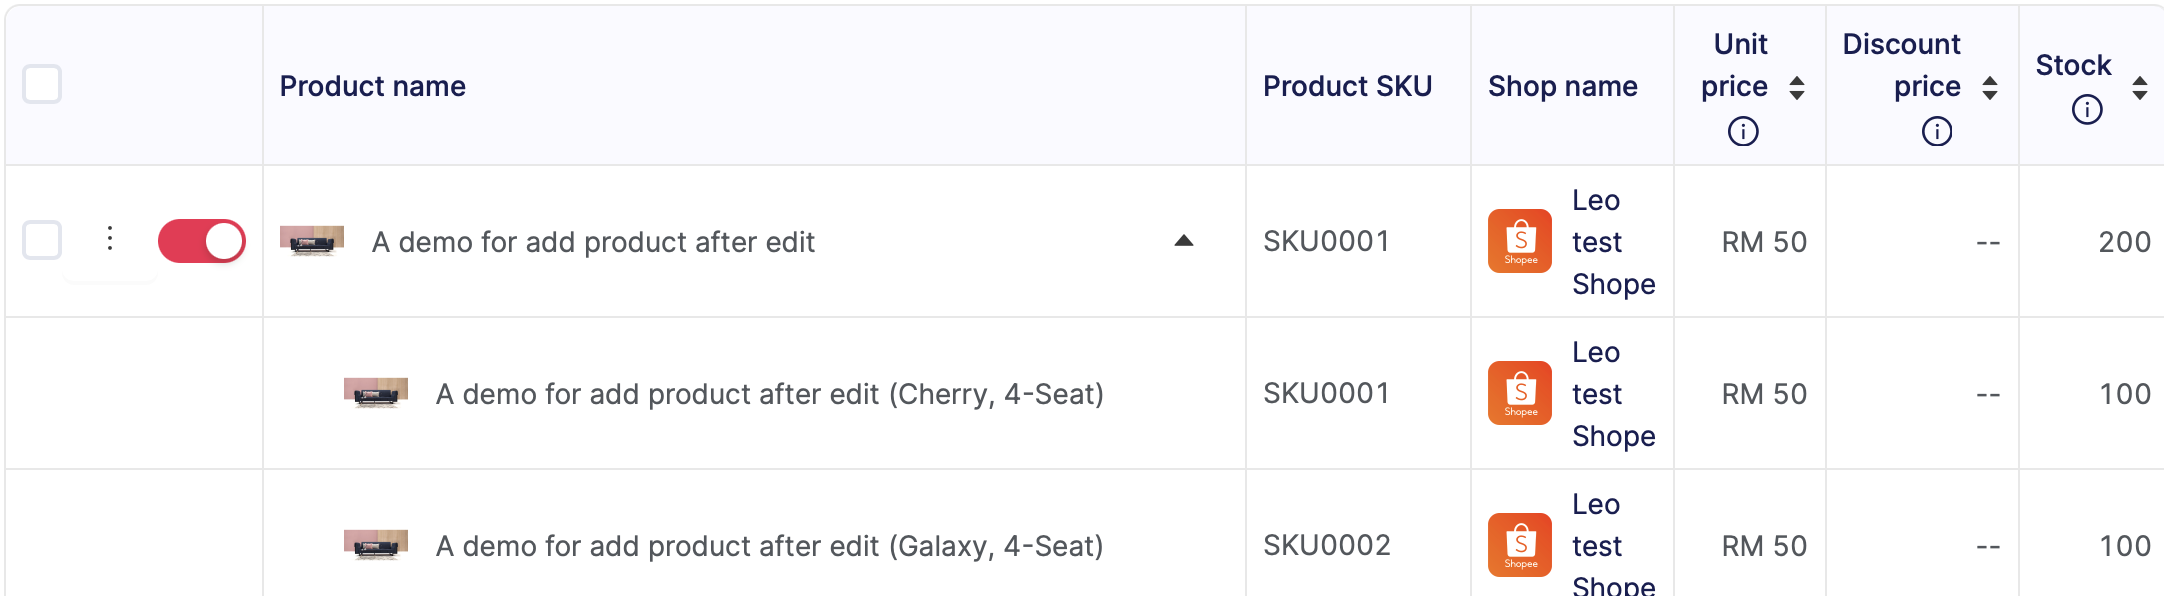Click the Stock info icon
Viewport: 2164px width, 596px height.
click(2087, 109)
